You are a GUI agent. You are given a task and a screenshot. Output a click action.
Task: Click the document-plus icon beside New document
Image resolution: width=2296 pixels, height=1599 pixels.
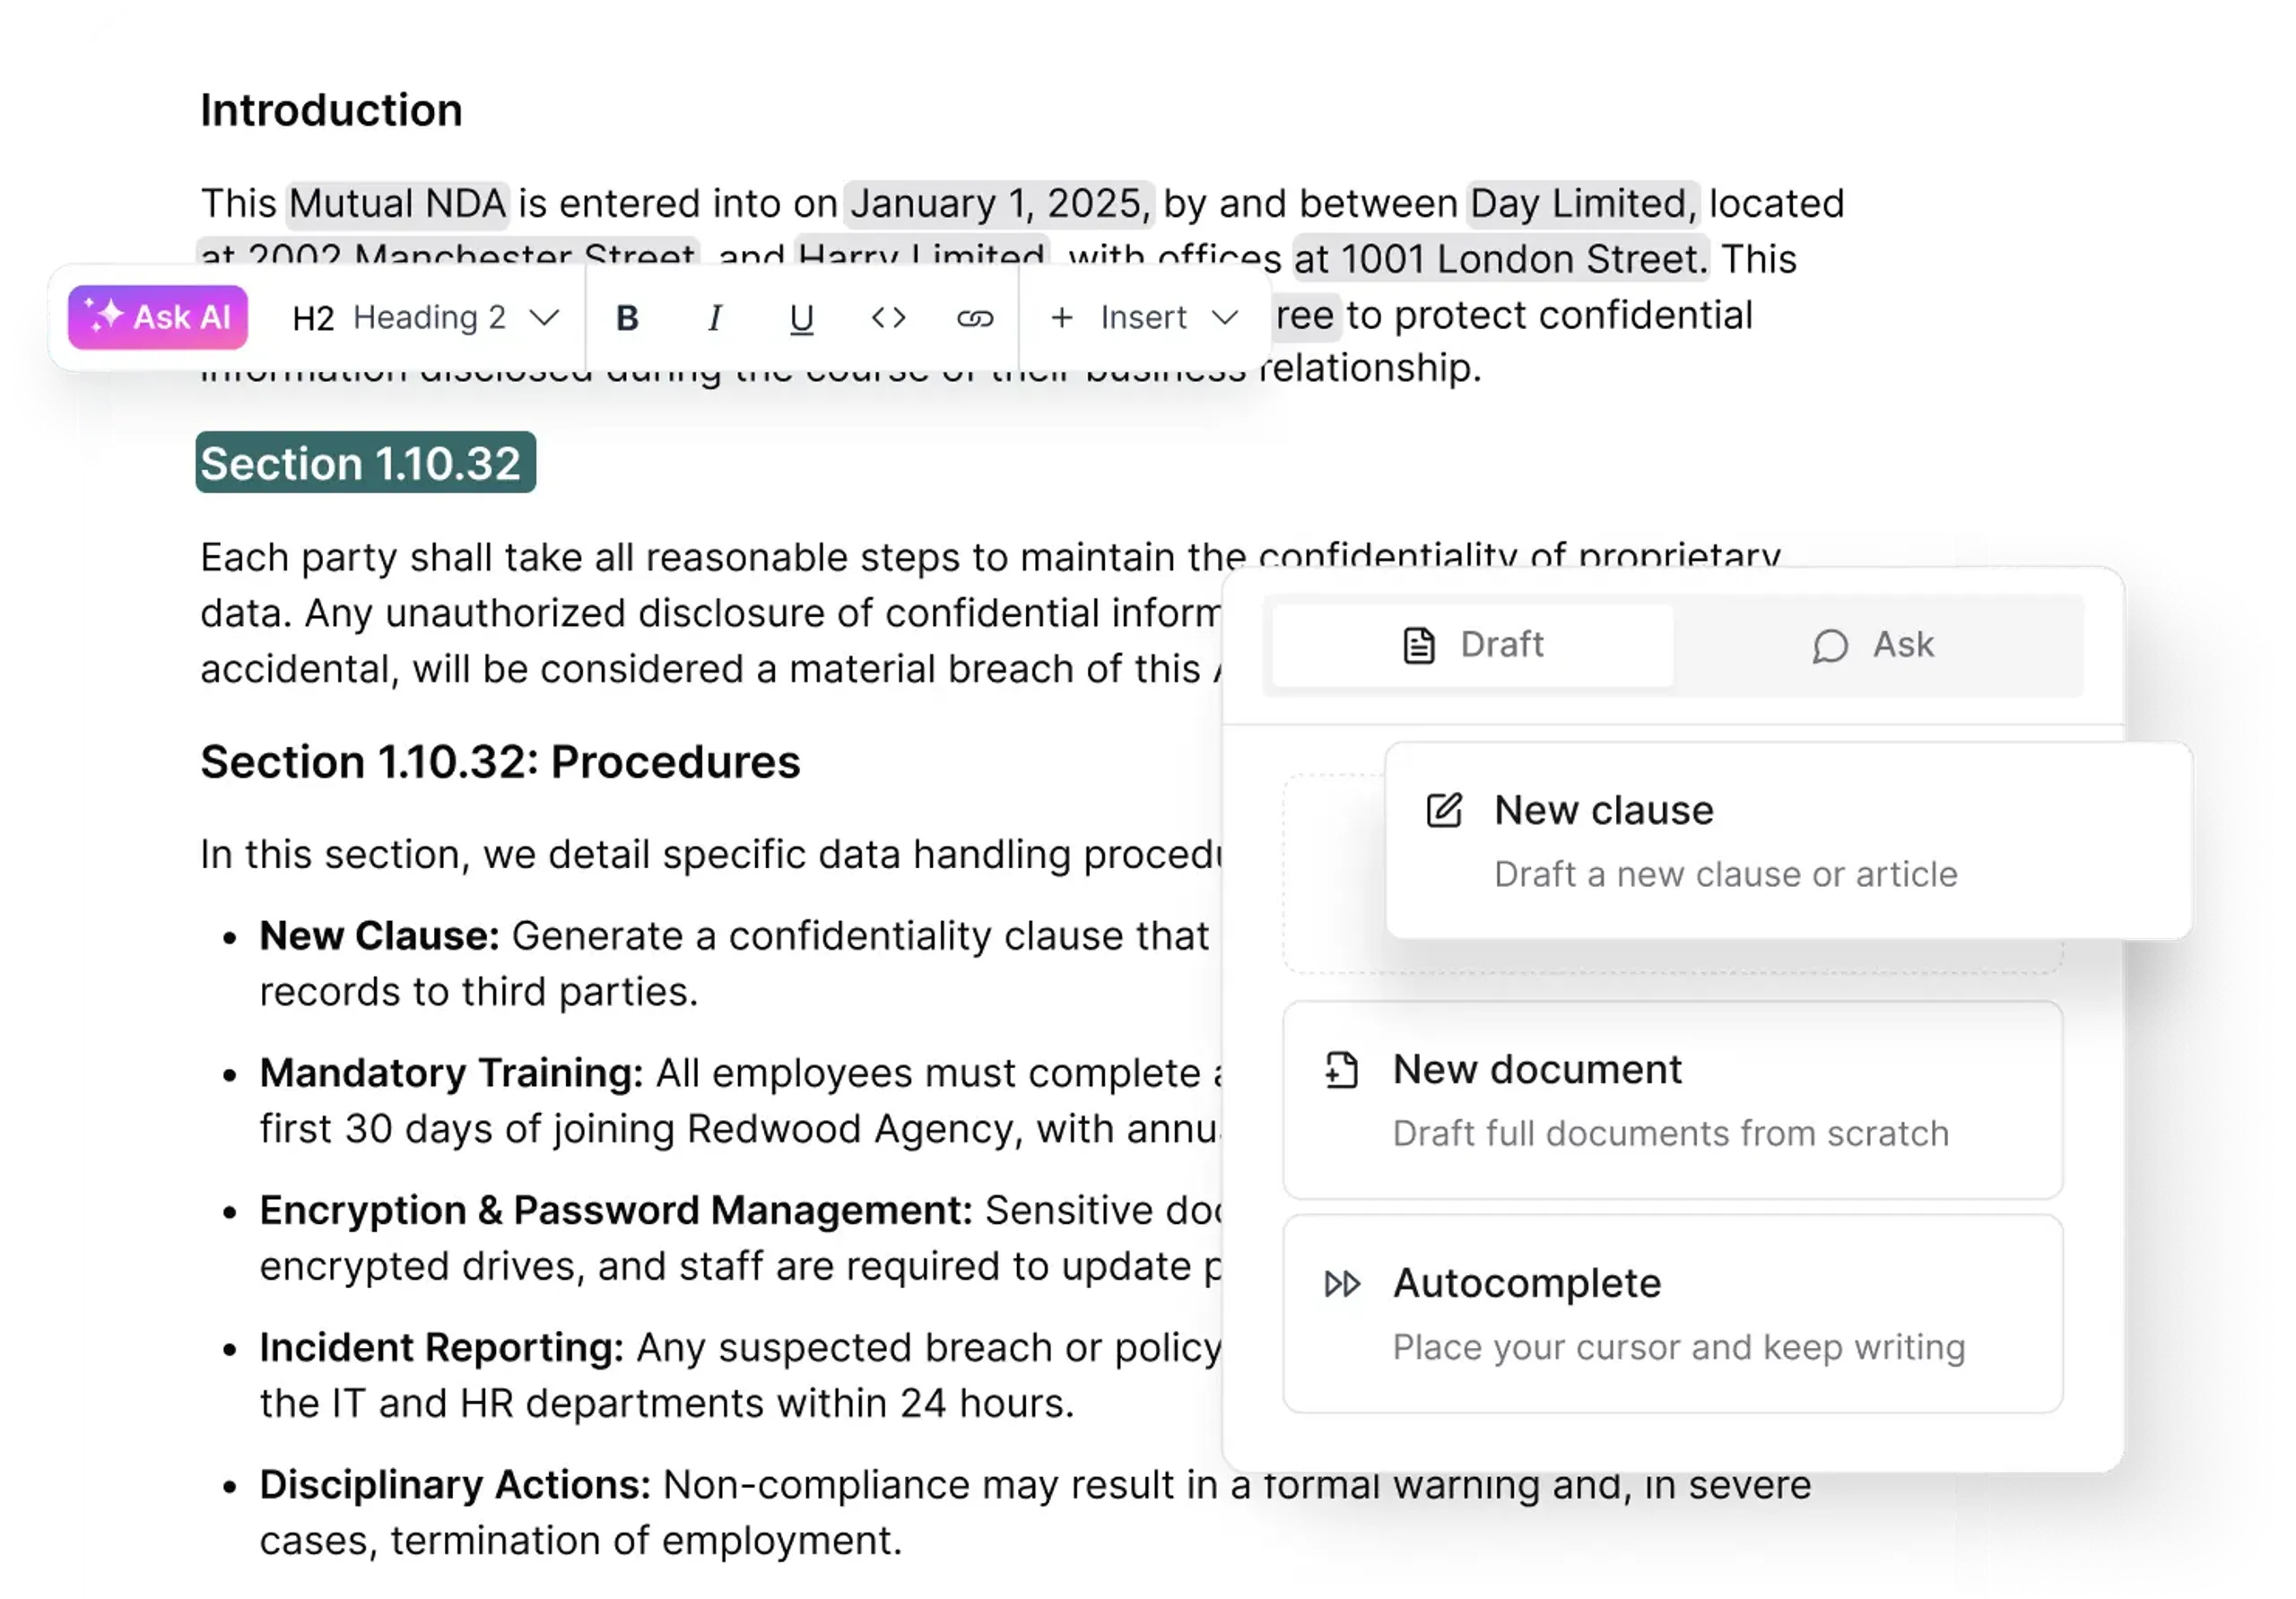(x=1341, y=1069)
